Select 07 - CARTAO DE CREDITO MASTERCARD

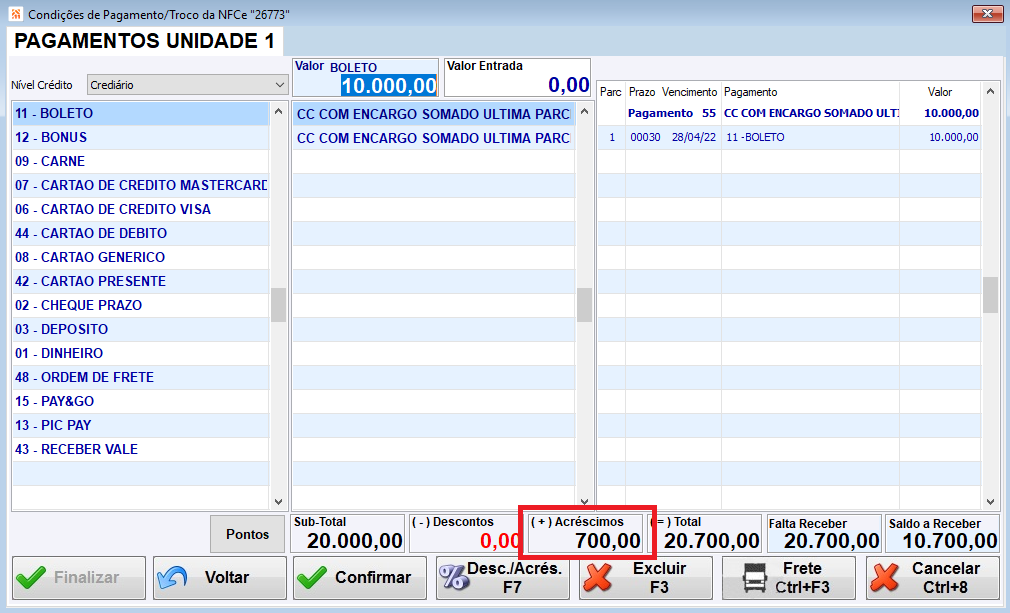(140, 185)
